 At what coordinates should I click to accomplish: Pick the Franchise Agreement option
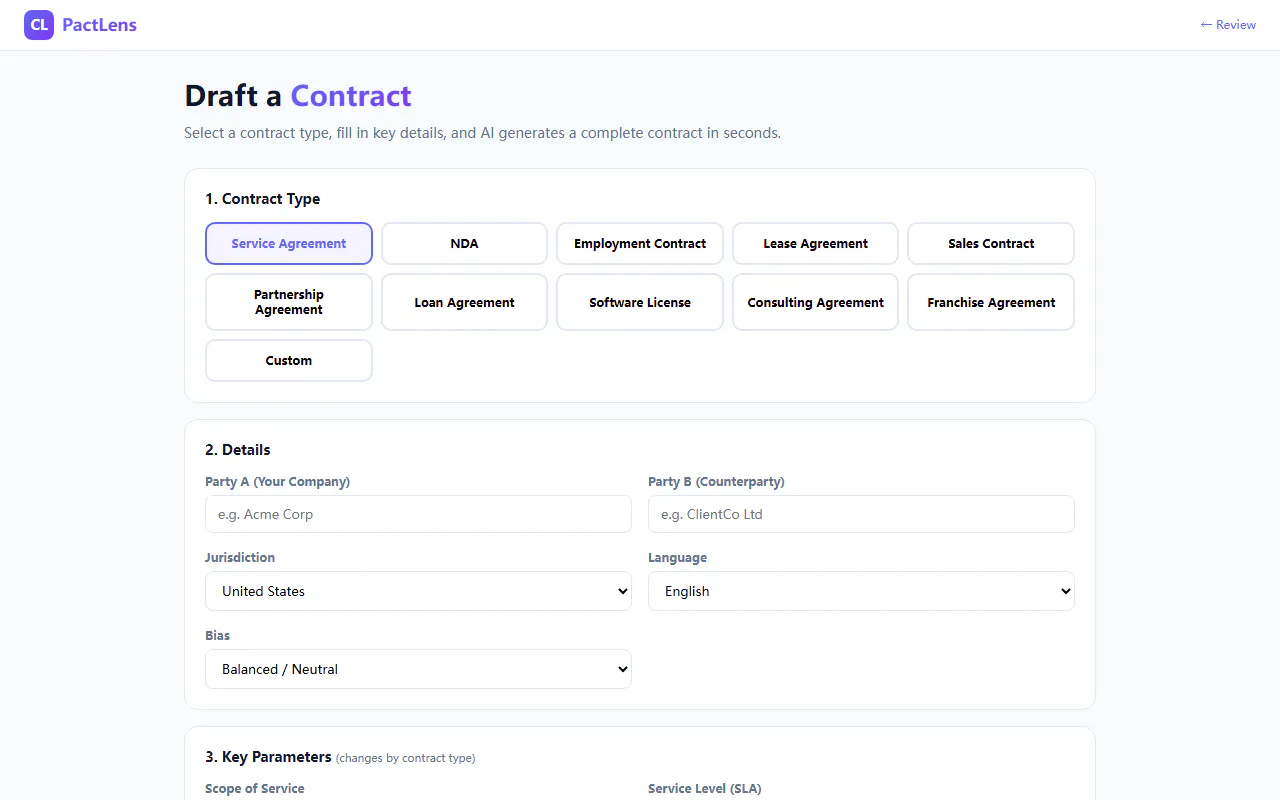991,302
